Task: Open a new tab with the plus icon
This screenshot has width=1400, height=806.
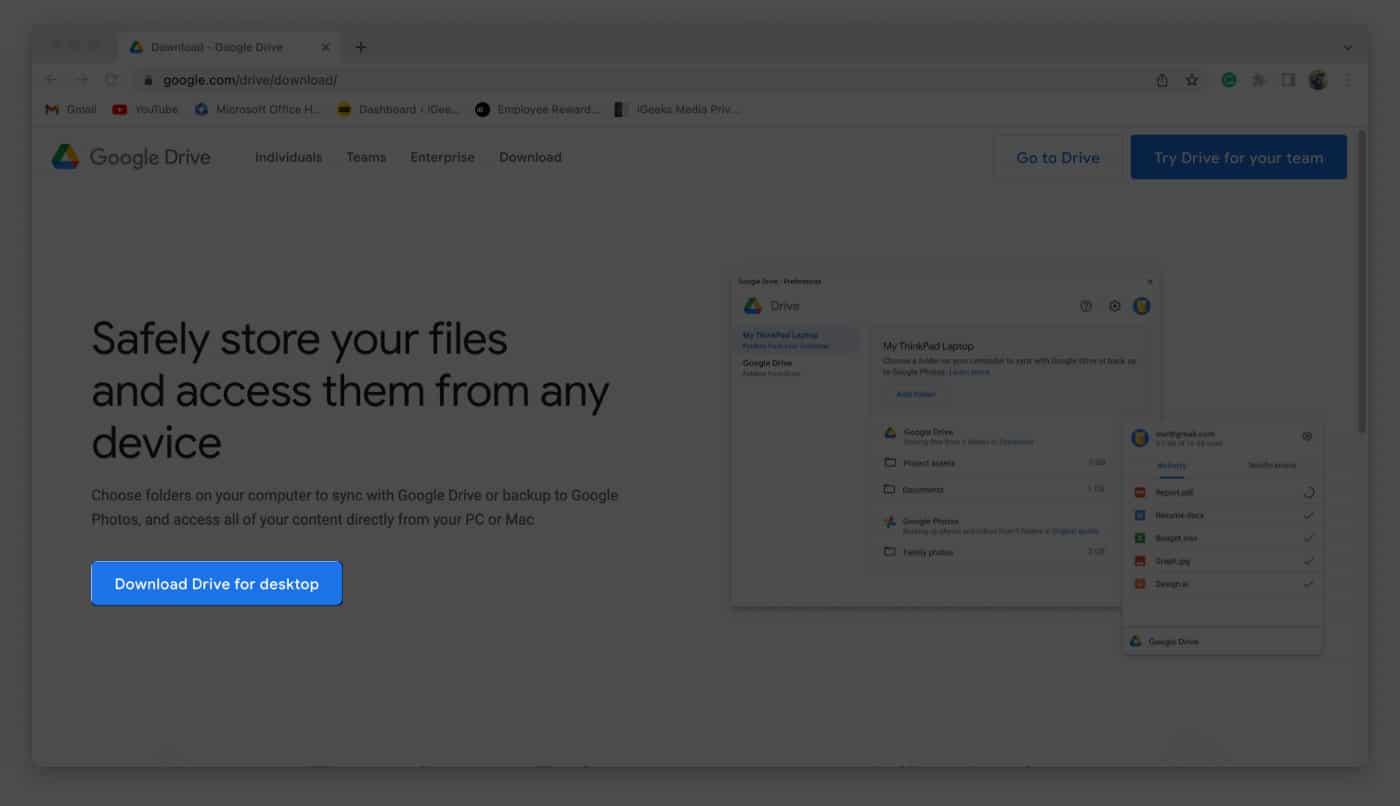Action: (361, 47)
